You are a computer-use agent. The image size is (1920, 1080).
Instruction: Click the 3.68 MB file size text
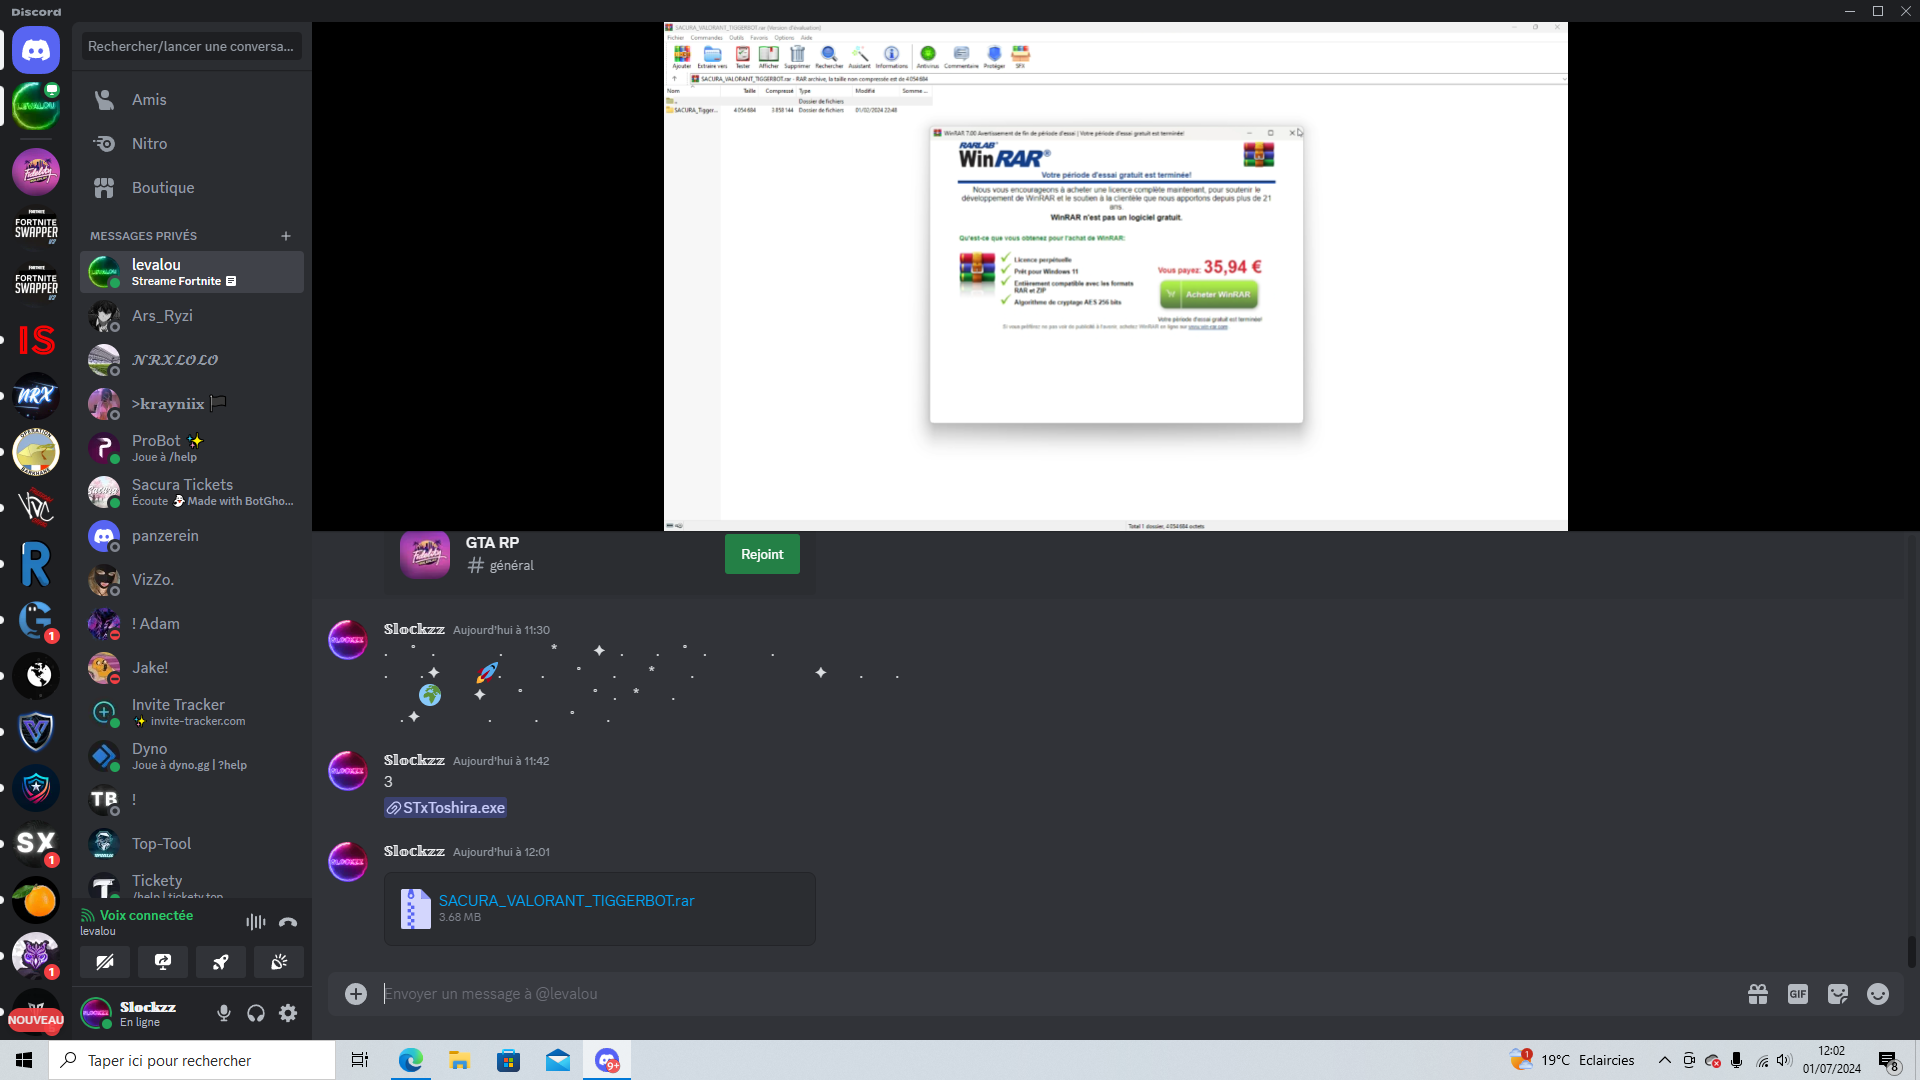(460, 917)
